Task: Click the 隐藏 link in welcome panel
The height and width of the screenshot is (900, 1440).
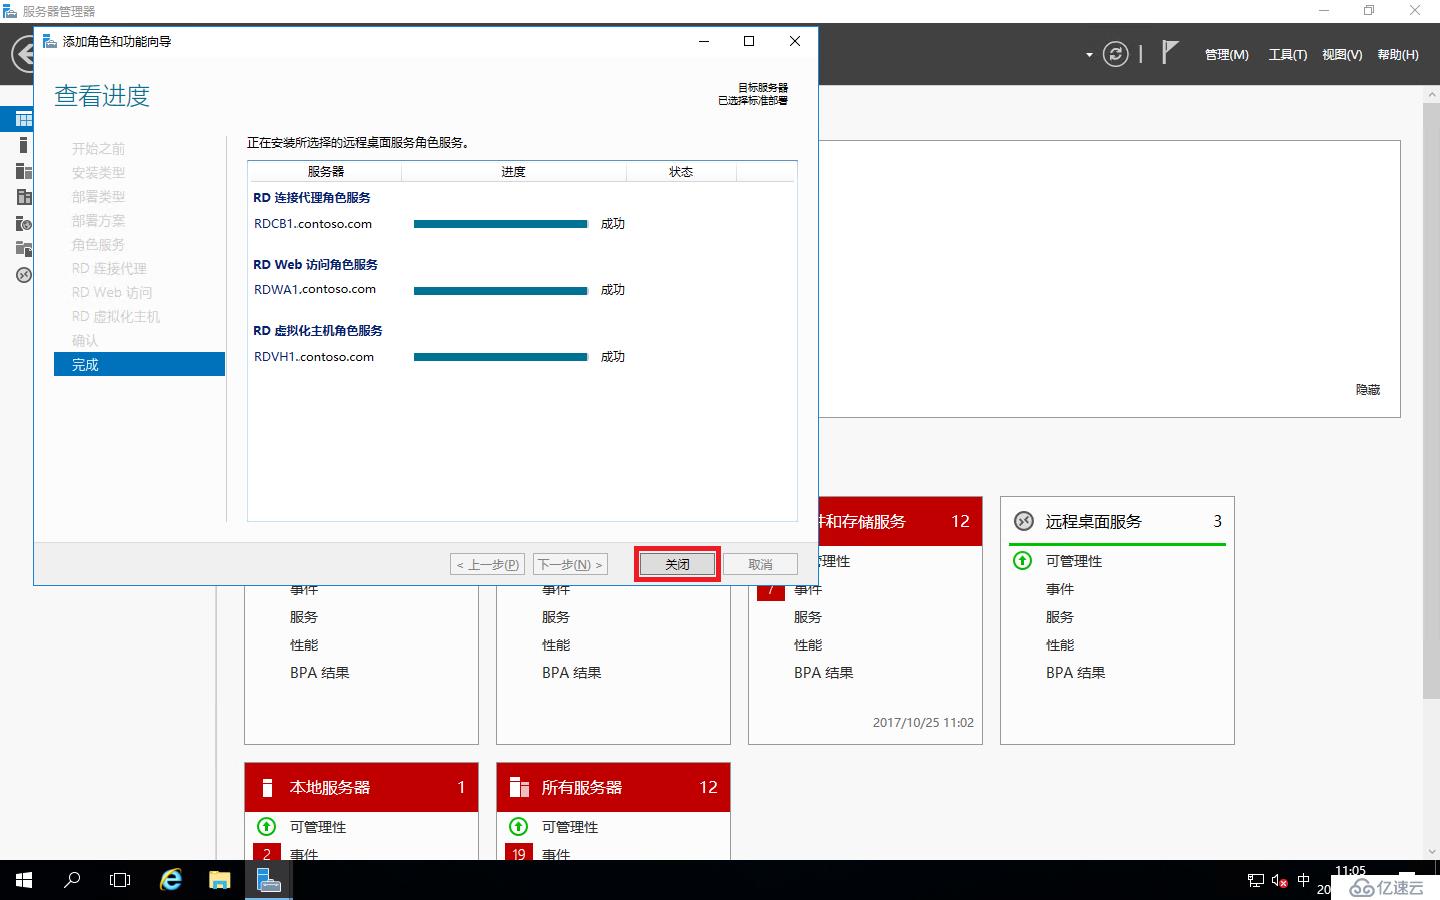Action: pos(1368,390)
